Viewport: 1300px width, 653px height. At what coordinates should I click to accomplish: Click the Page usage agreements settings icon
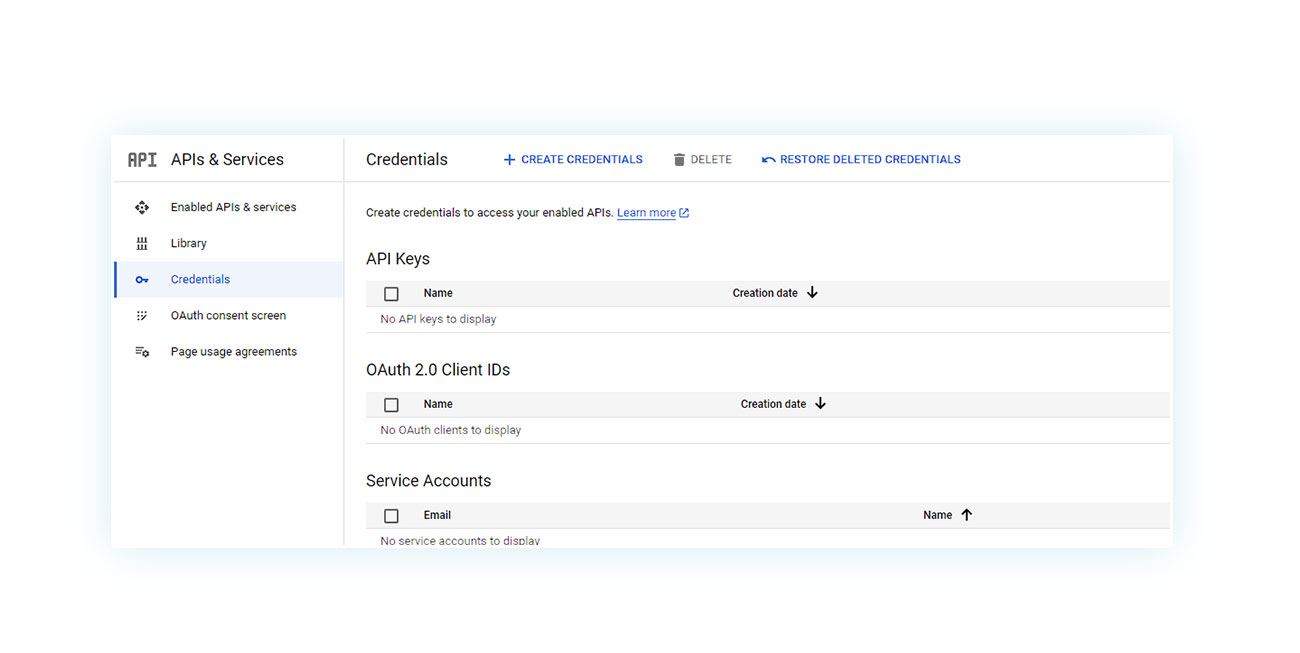[142, 351]
